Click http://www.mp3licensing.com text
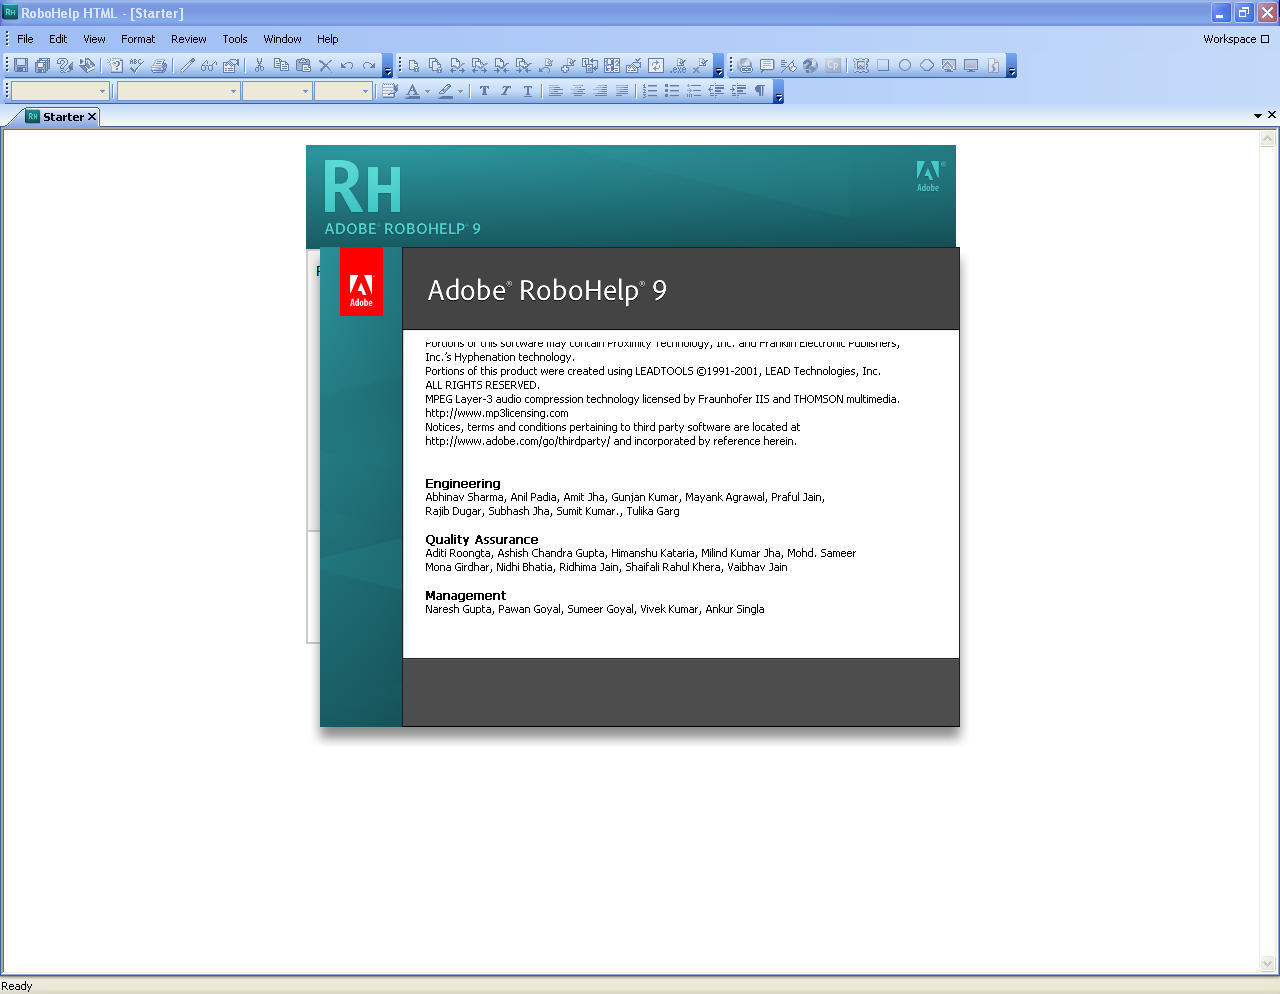Viewport: 1280px width, 994px height. pos(496,413)
